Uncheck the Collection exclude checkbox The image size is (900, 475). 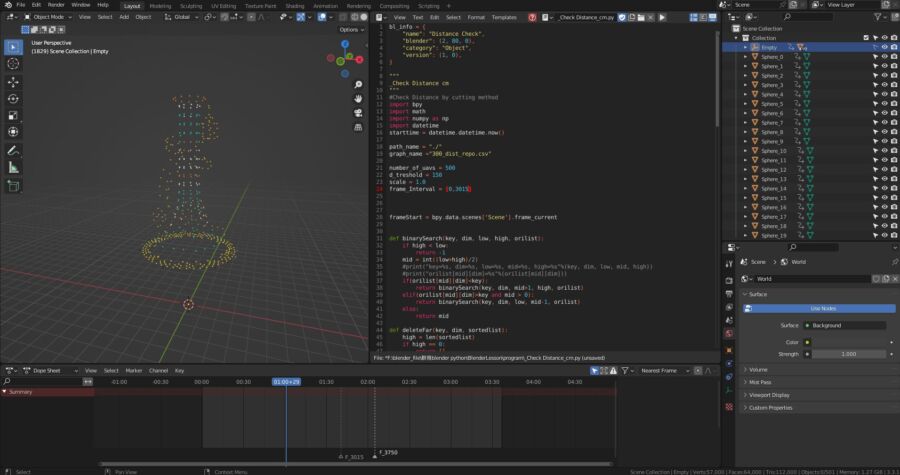pos(866,38)
